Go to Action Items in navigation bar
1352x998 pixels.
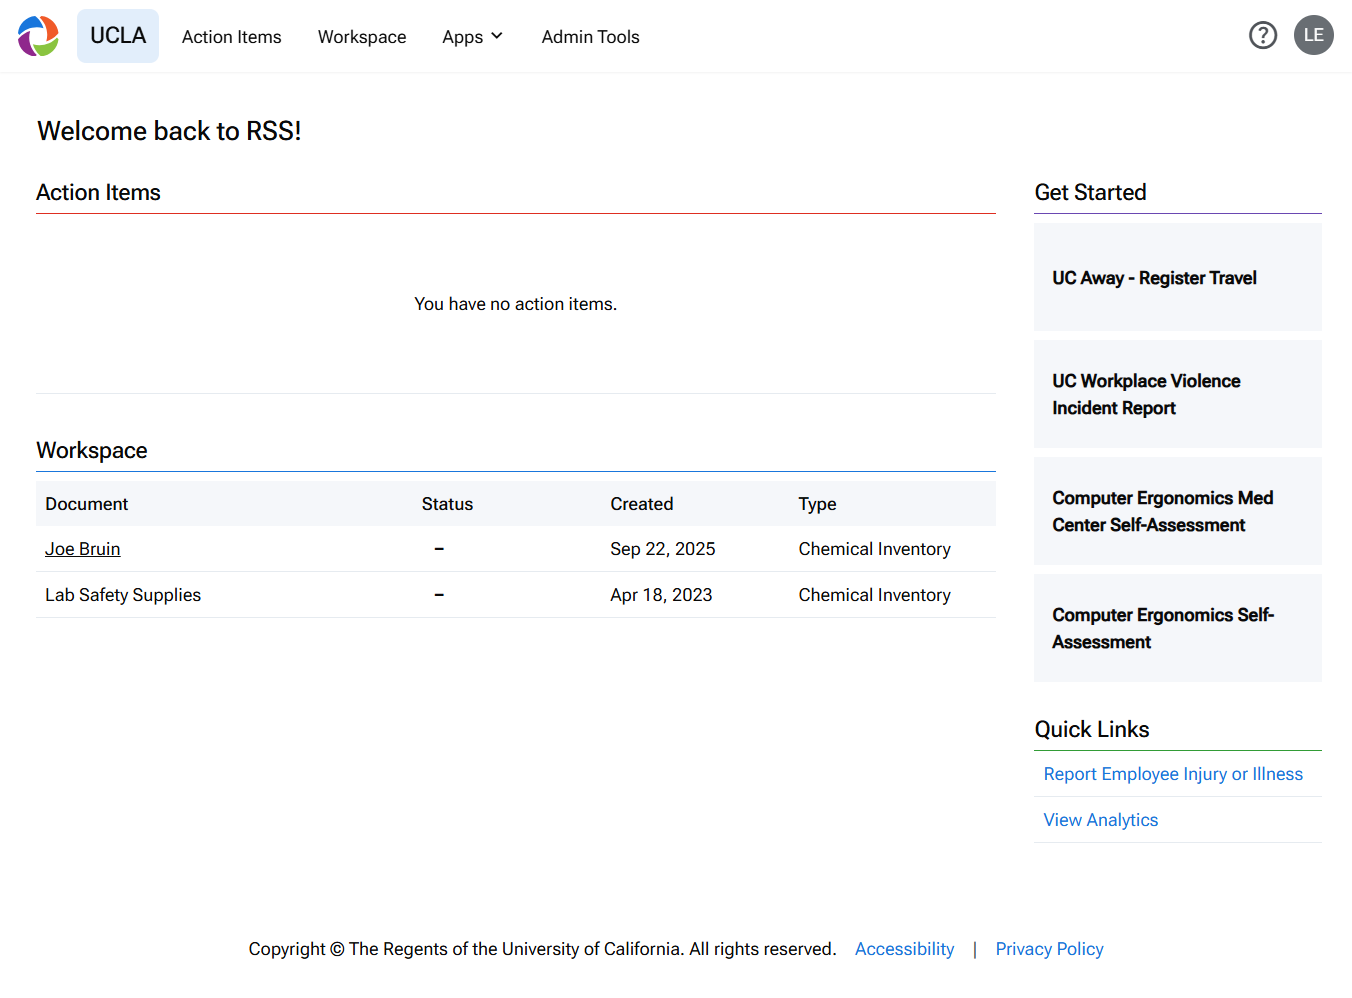[x=232, y=37]
